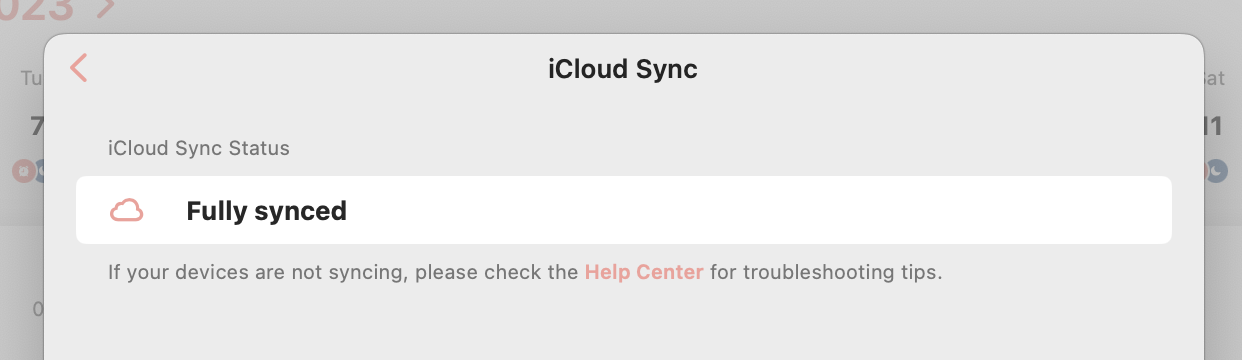Click the dimmed Tu weekday label
This screenshot has width=1242, height=360.
tap(32, 78)
